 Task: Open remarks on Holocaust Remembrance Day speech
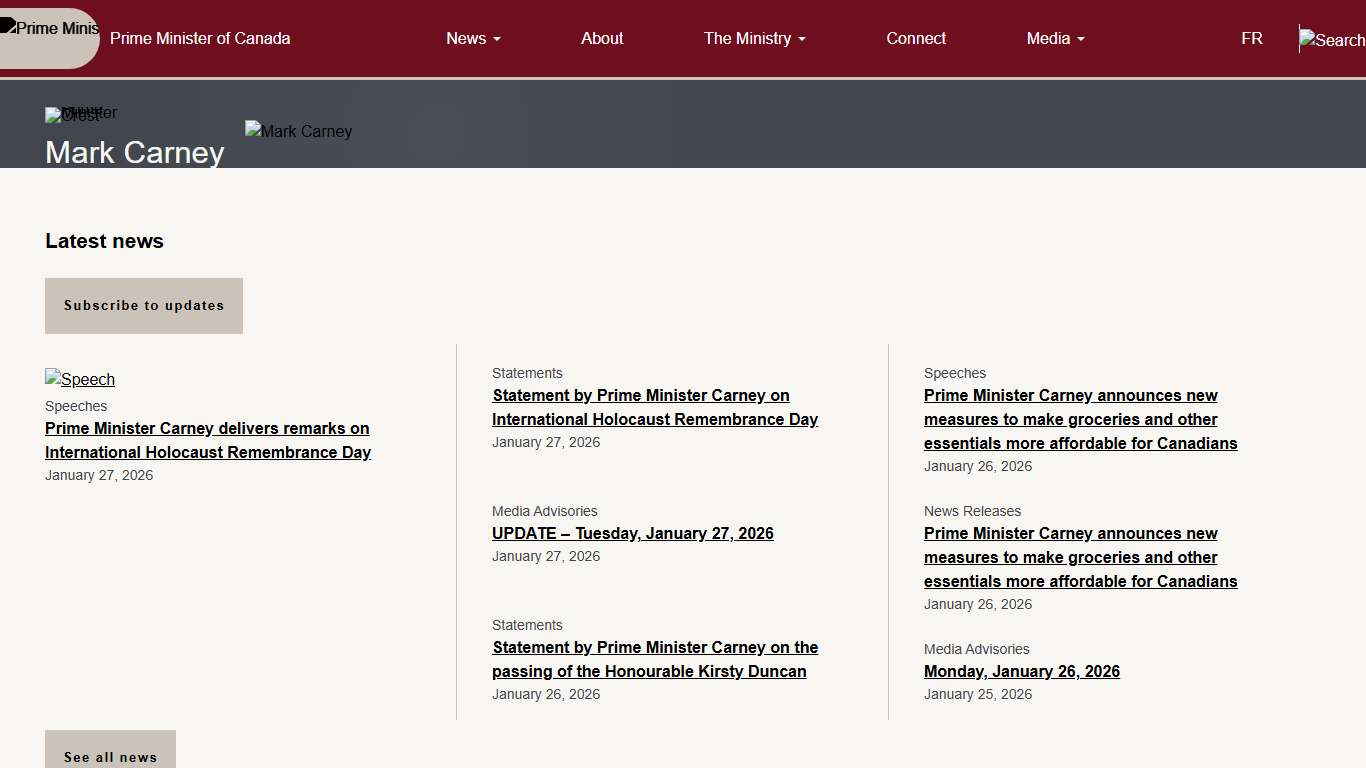pos(207,440)
